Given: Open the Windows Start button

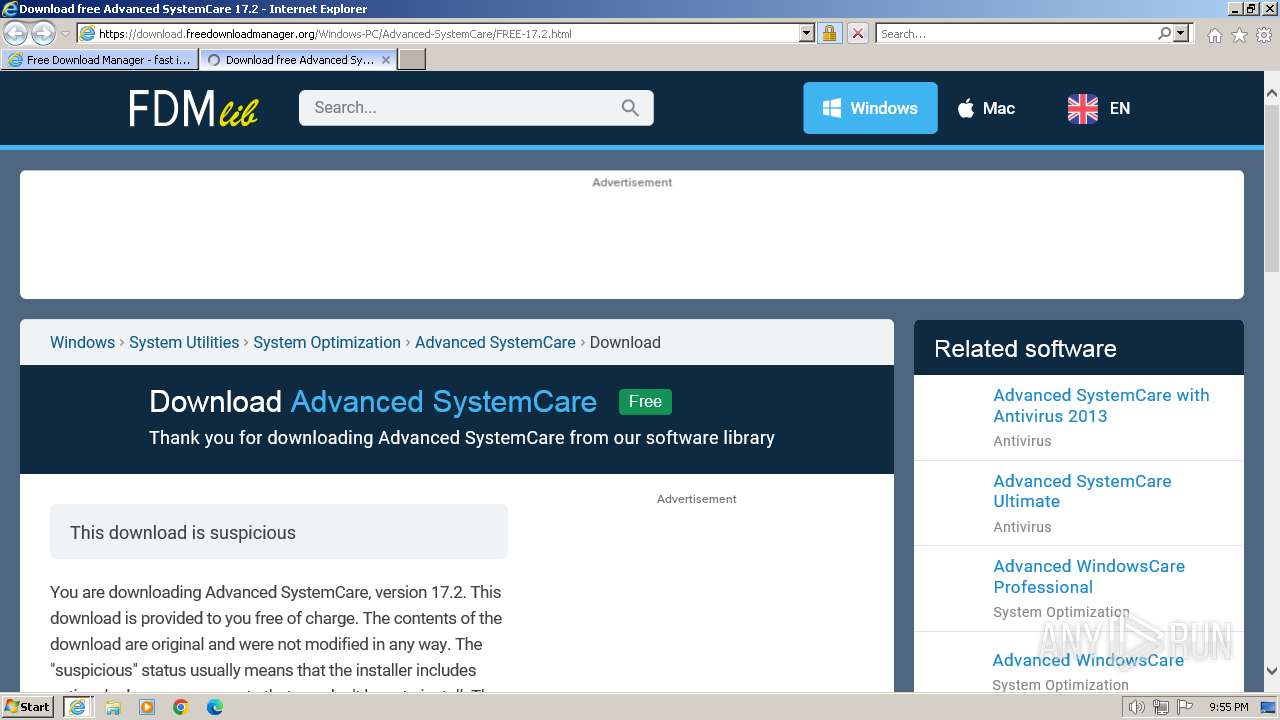Looking at the screenshot, I should (28, 706).
